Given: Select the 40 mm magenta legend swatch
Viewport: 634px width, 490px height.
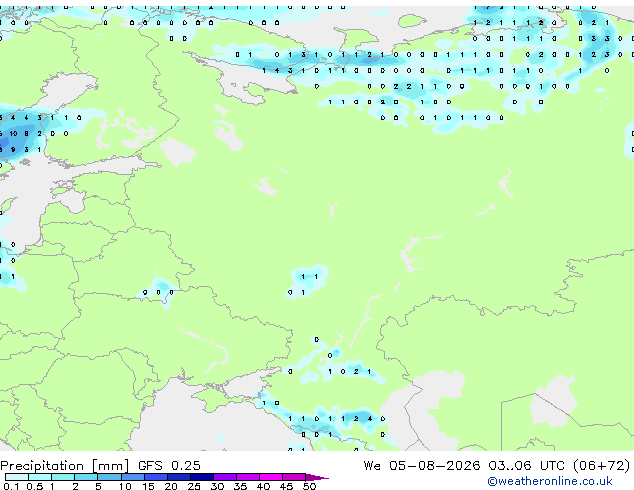Looking at the screenshot, I should coord(271,477).
